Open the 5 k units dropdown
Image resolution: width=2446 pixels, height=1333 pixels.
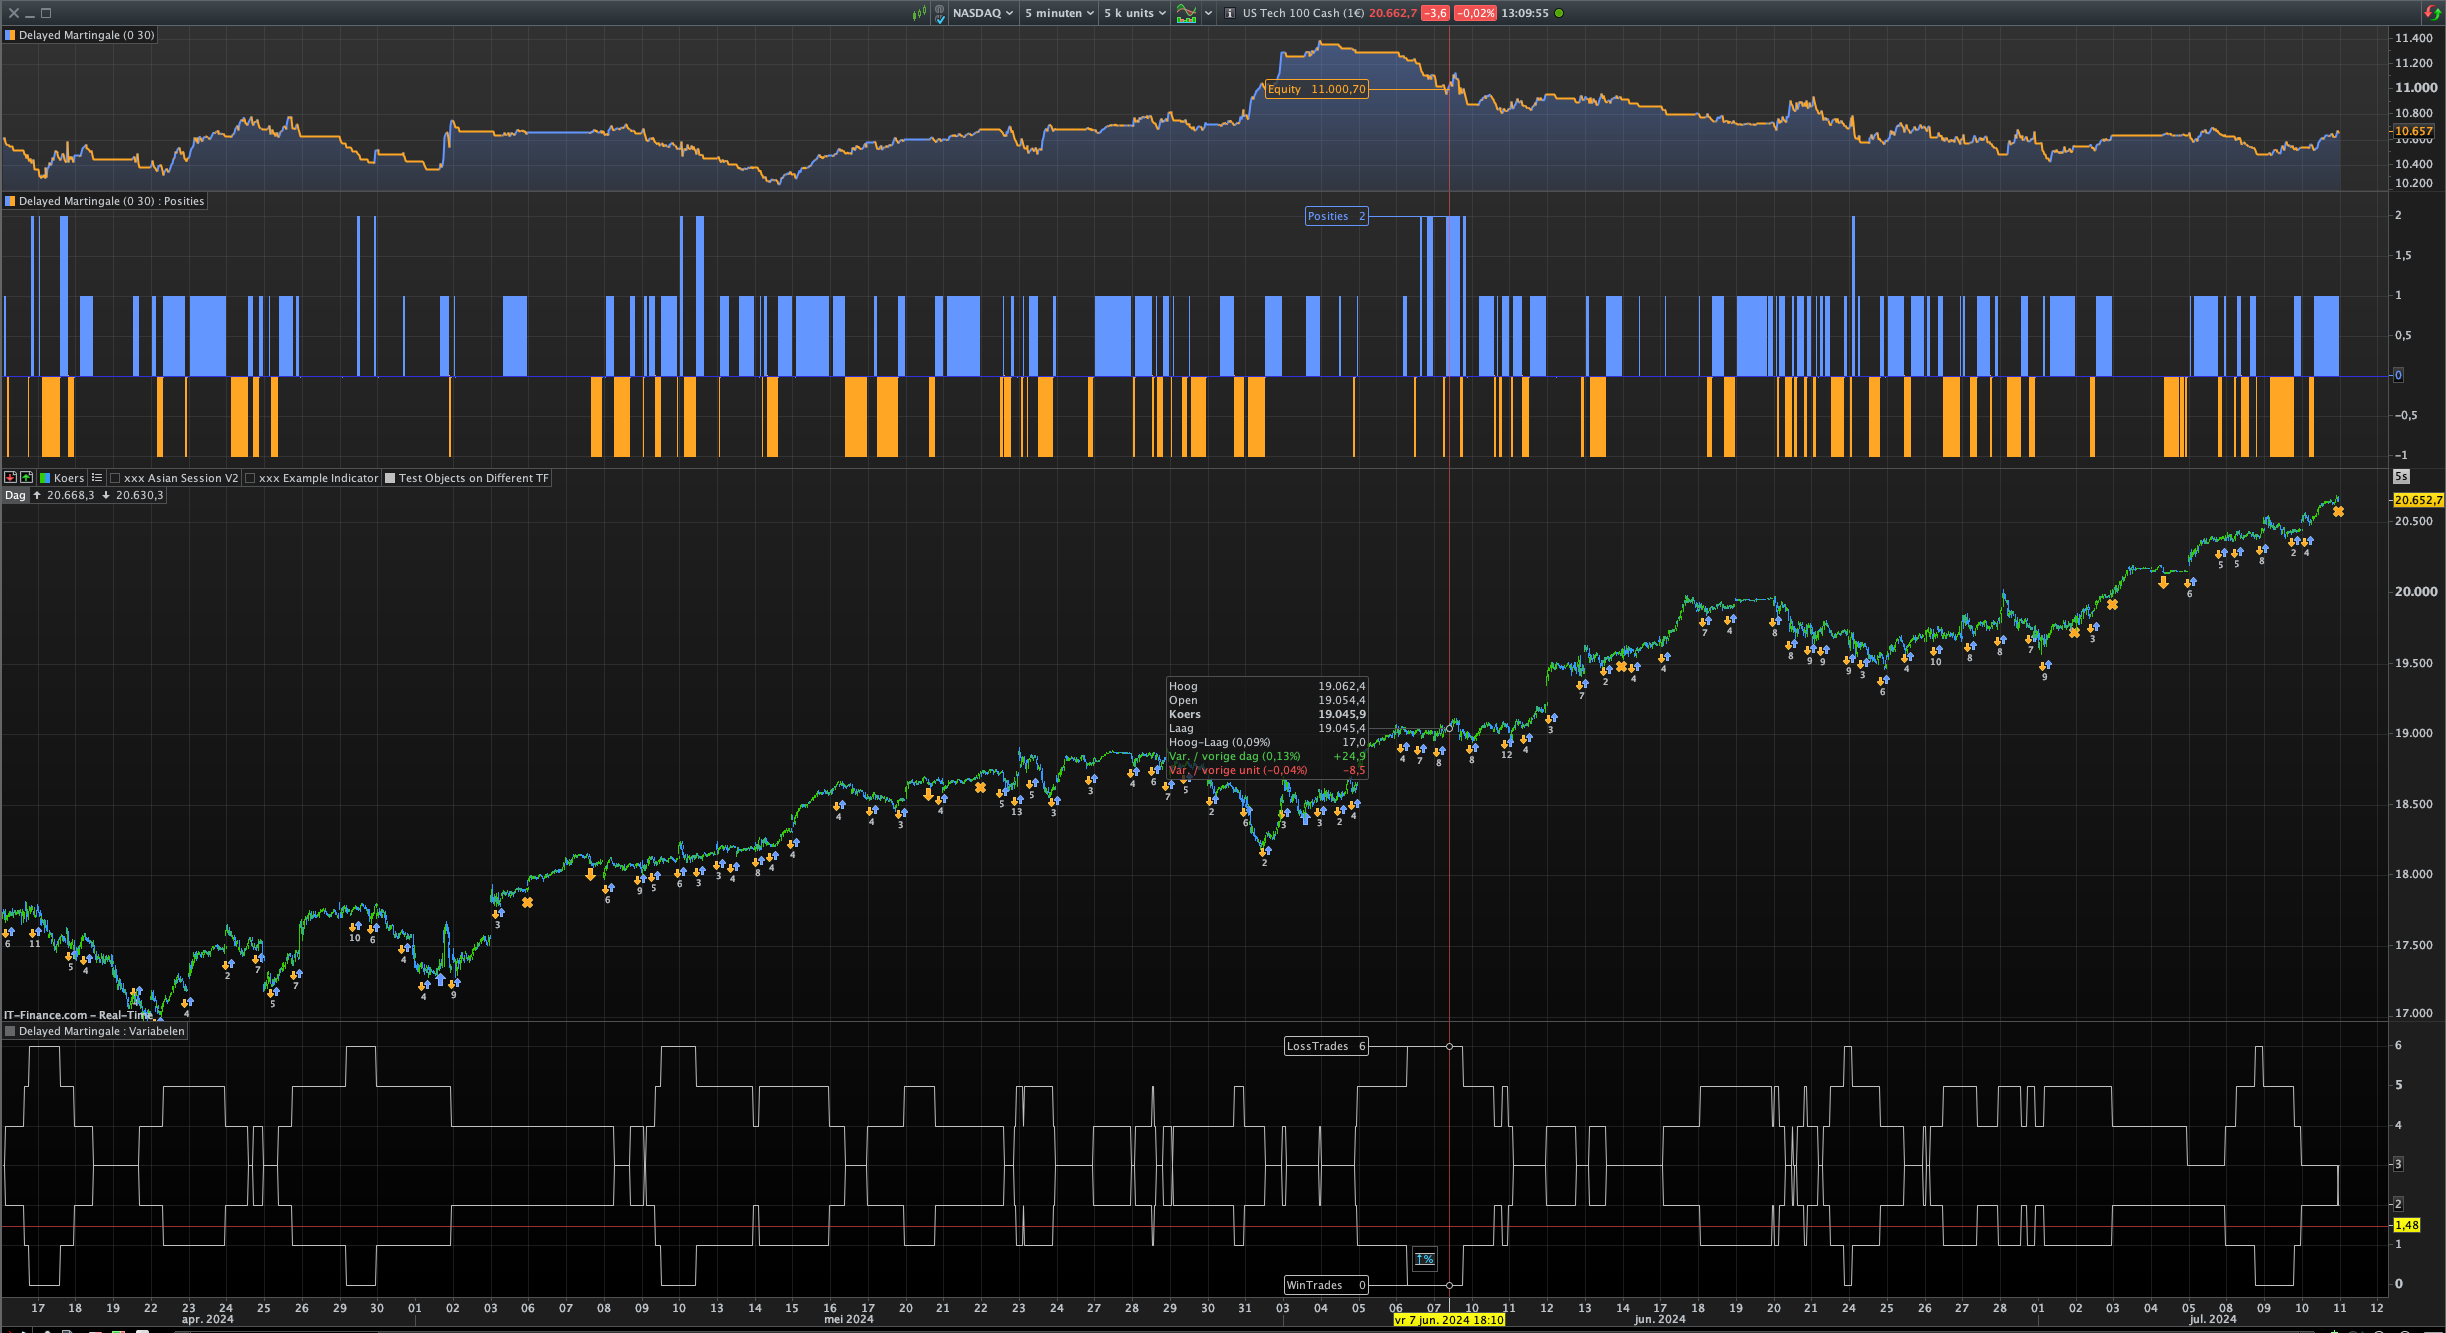tap(1134, 13)
